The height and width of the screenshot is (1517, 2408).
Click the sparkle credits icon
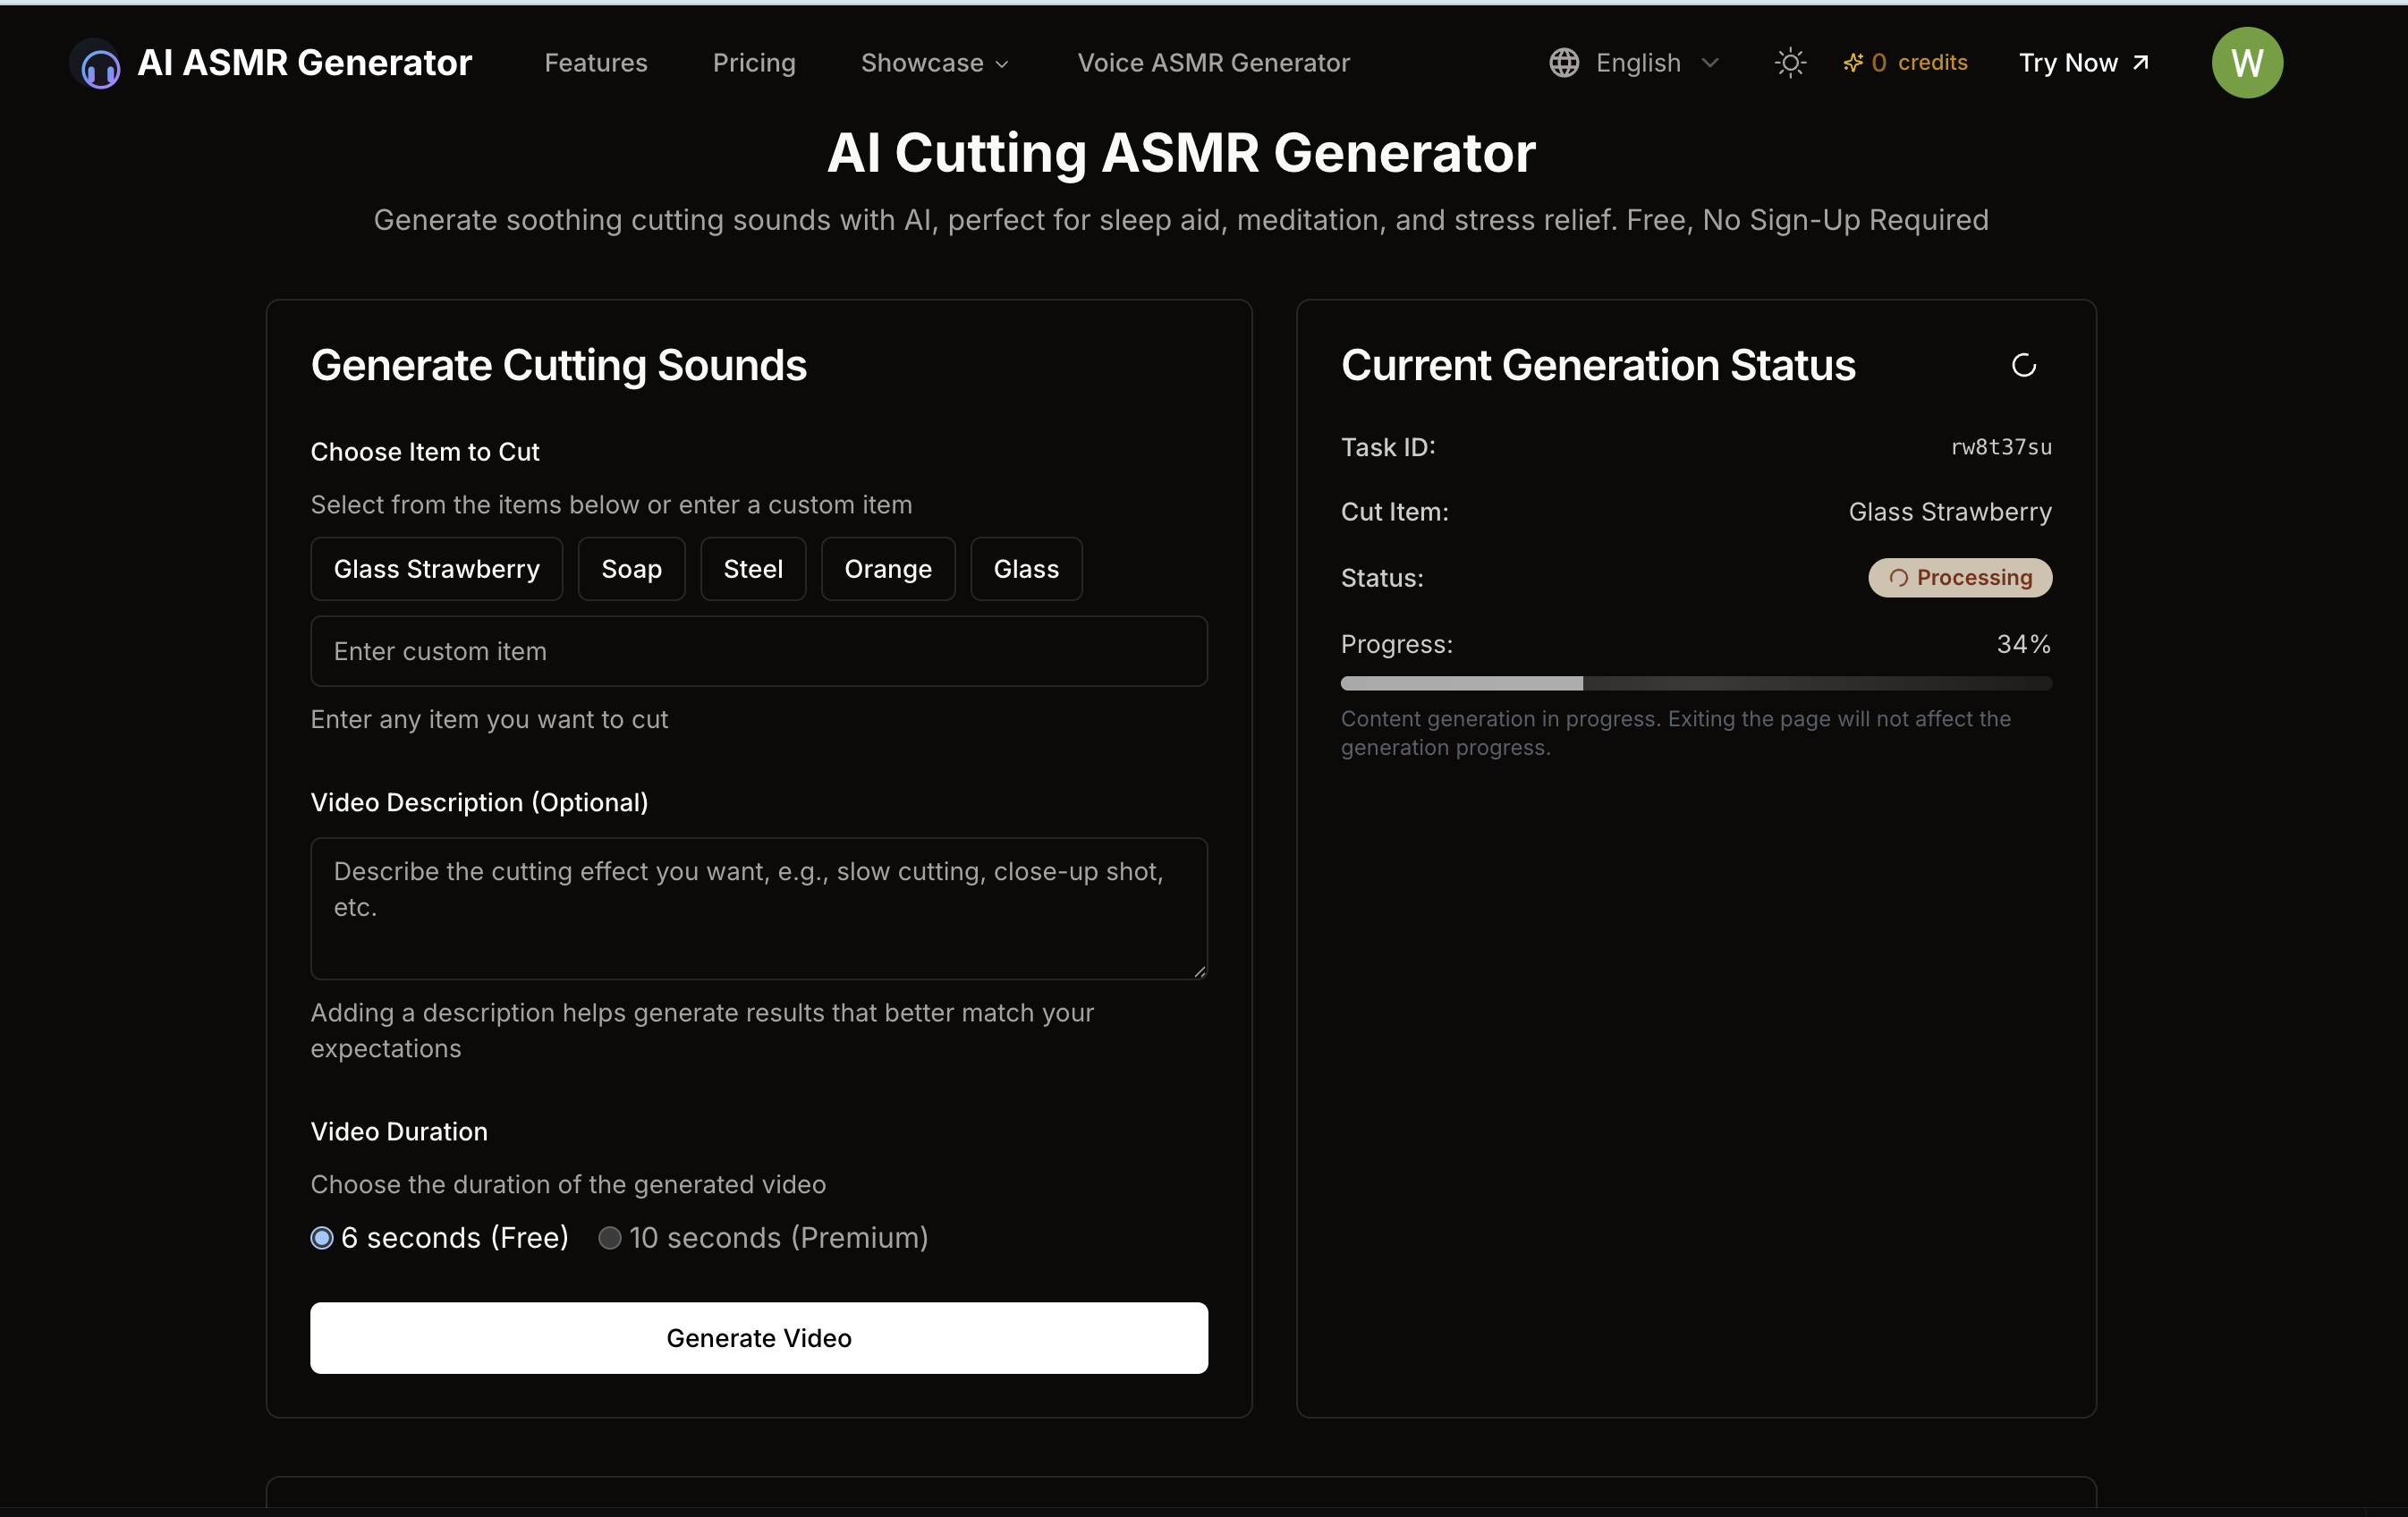pyautogui.click(x=1853, y=63)
